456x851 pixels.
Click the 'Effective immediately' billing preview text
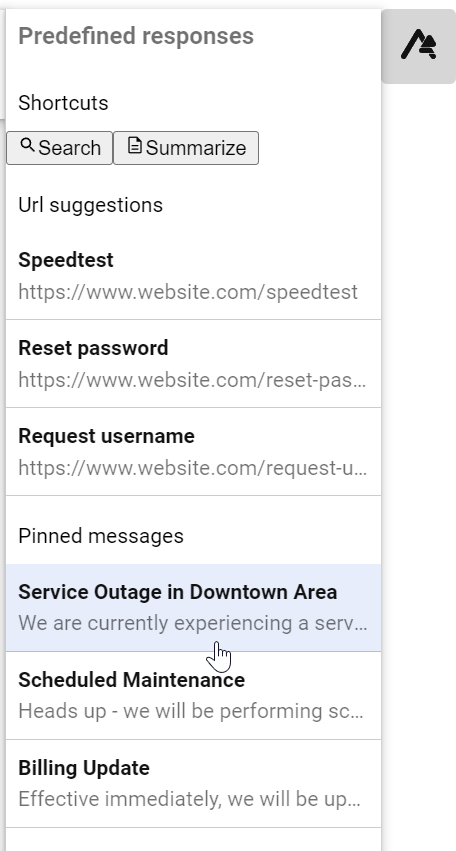[189, 799]
